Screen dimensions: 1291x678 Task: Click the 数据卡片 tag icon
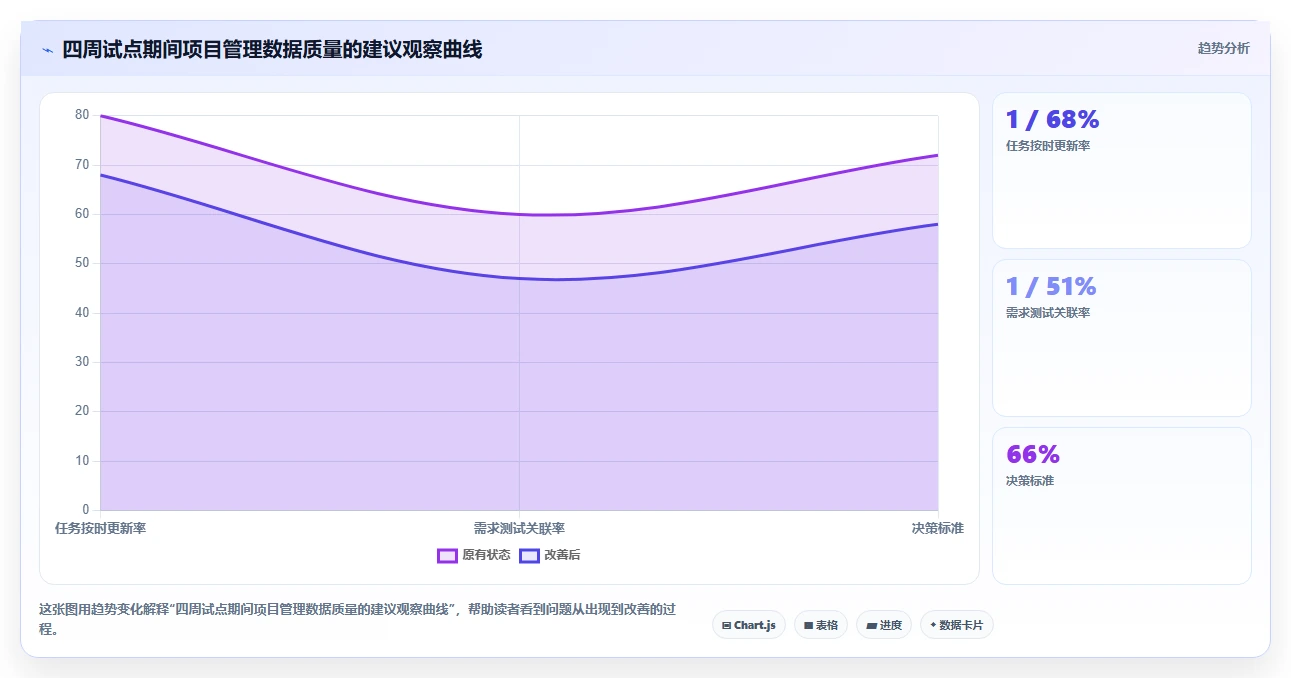click(933, 625)
